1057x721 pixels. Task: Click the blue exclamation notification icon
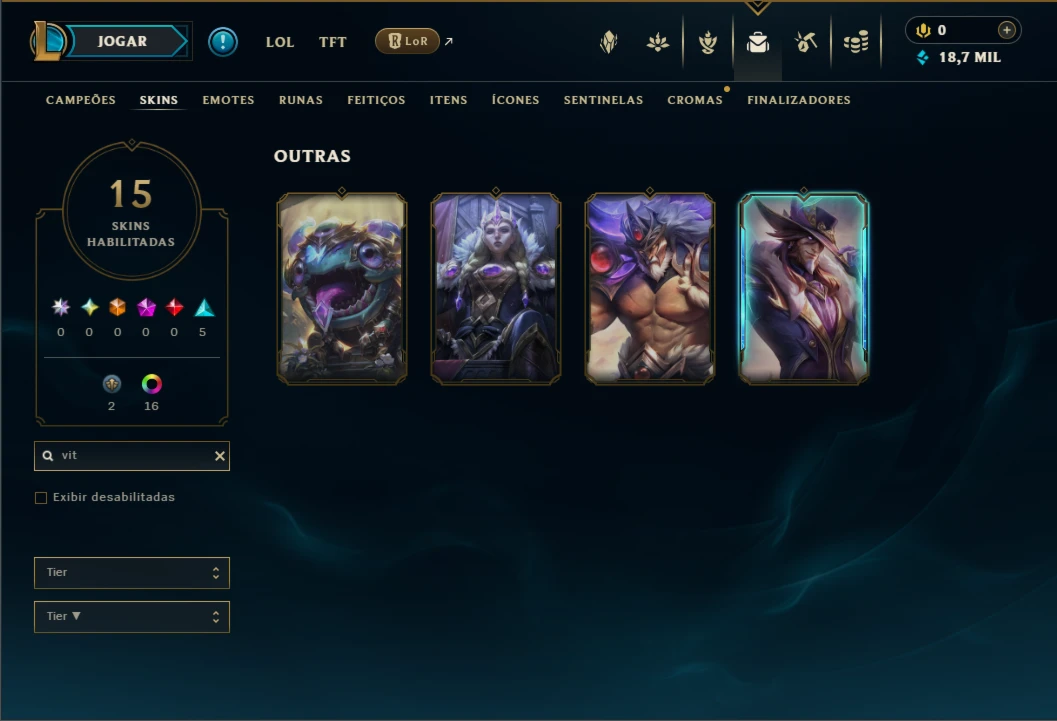(222, 42)
